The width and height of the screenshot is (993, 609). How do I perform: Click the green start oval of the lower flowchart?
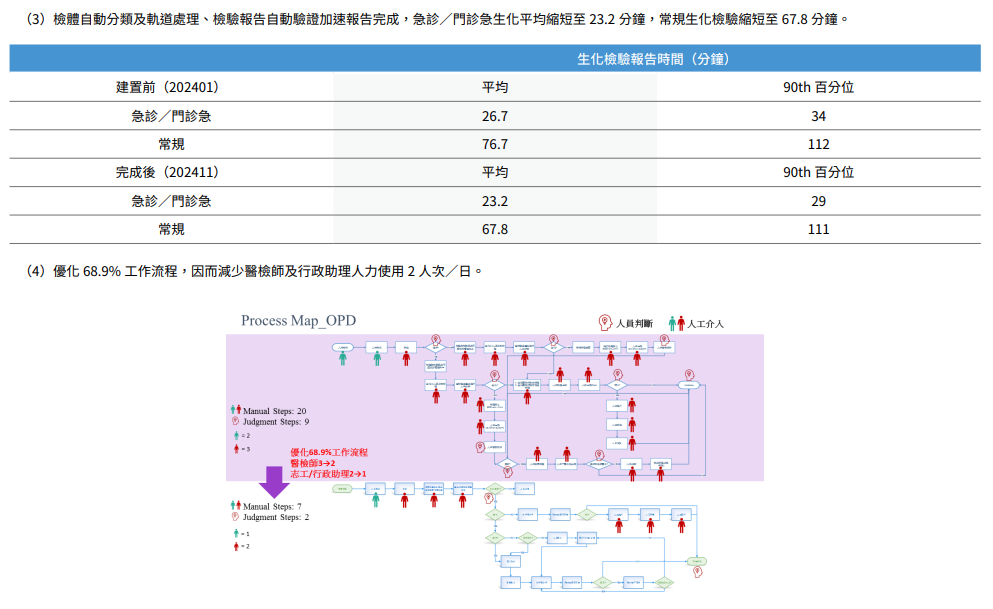[342, 489]
